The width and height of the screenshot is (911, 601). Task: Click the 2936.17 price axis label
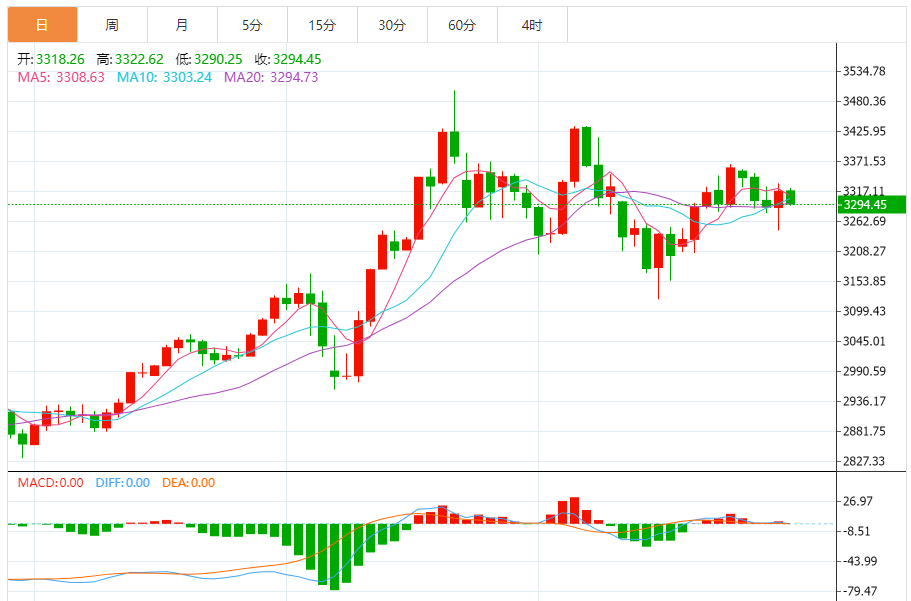tap(864, 401)
